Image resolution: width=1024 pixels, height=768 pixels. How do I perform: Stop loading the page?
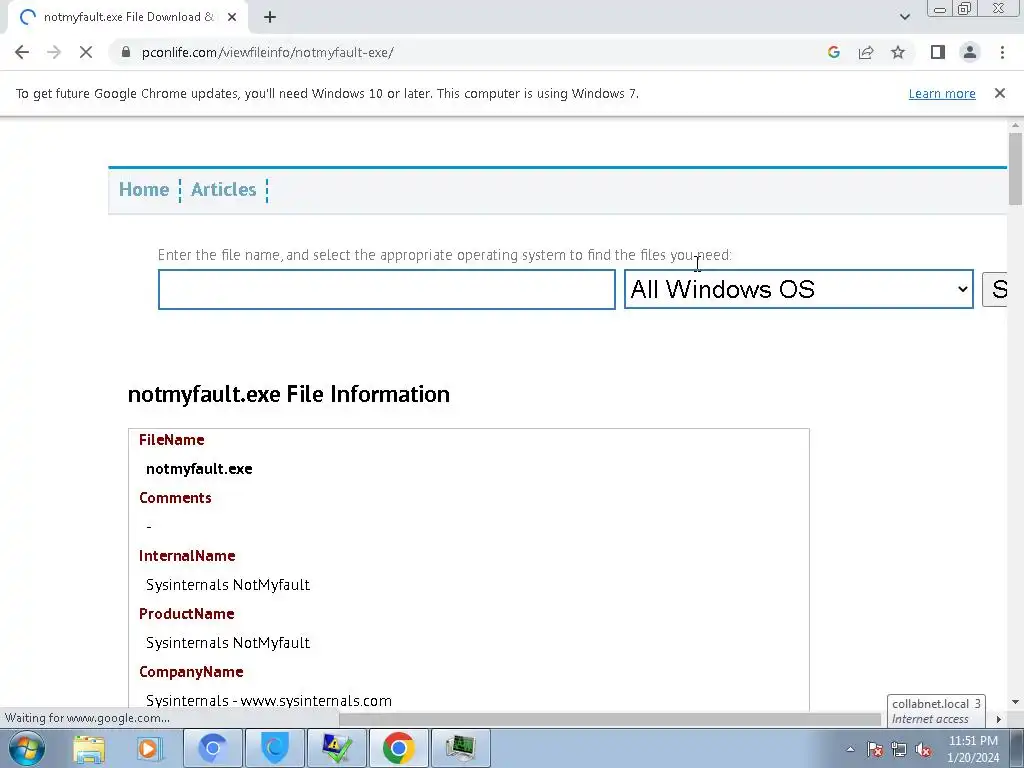pos(86,52)
